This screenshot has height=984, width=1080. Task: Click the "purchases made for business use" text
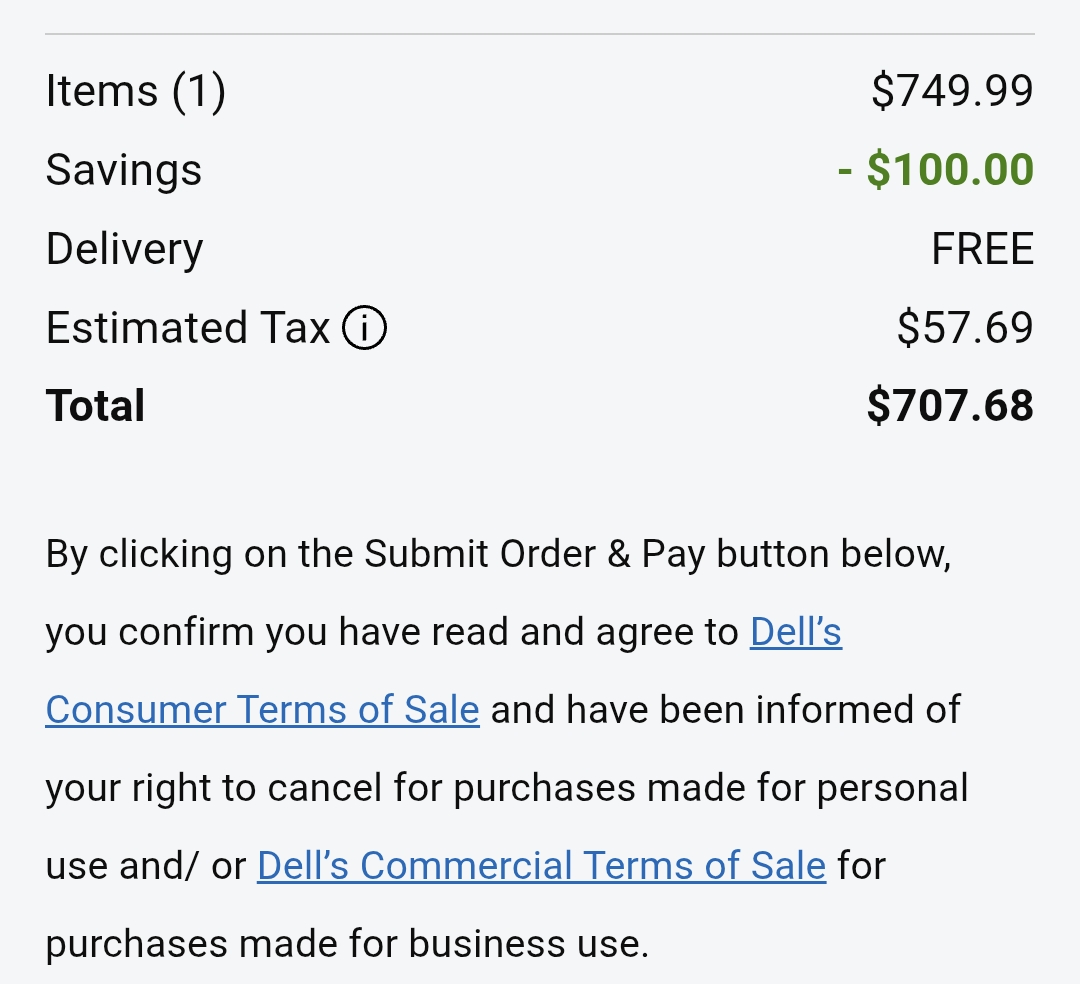click(347, 944)
